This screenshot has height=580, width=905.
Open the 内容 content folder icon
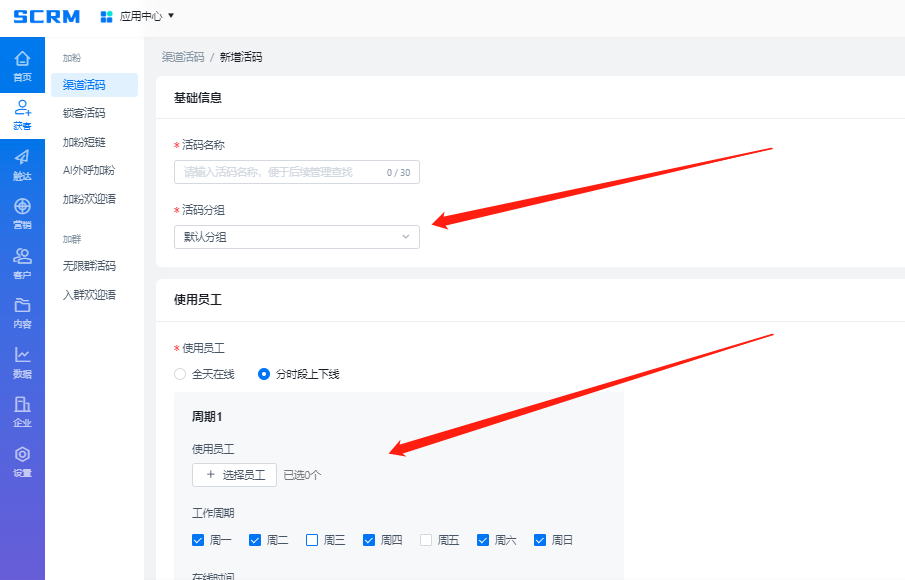tap(22, 311)
